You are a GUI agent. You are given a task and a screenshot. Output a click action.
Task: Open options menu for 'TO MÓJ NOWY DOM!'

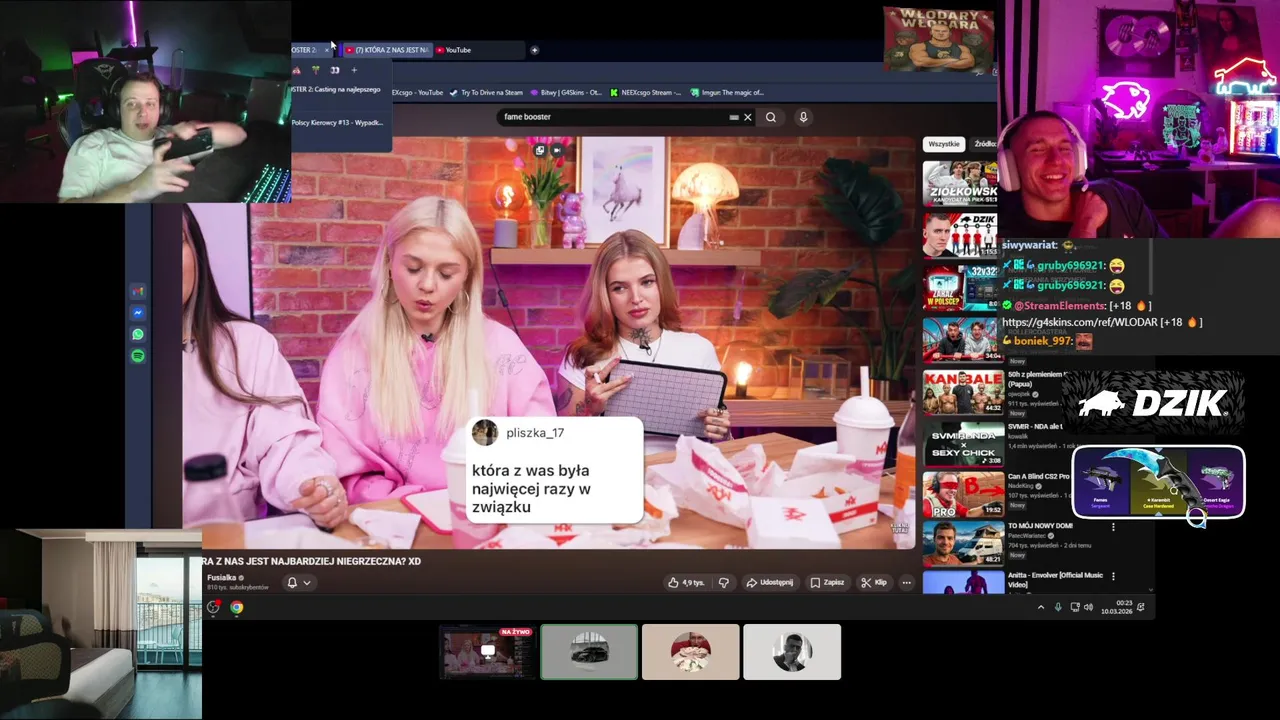point(1113,527)
